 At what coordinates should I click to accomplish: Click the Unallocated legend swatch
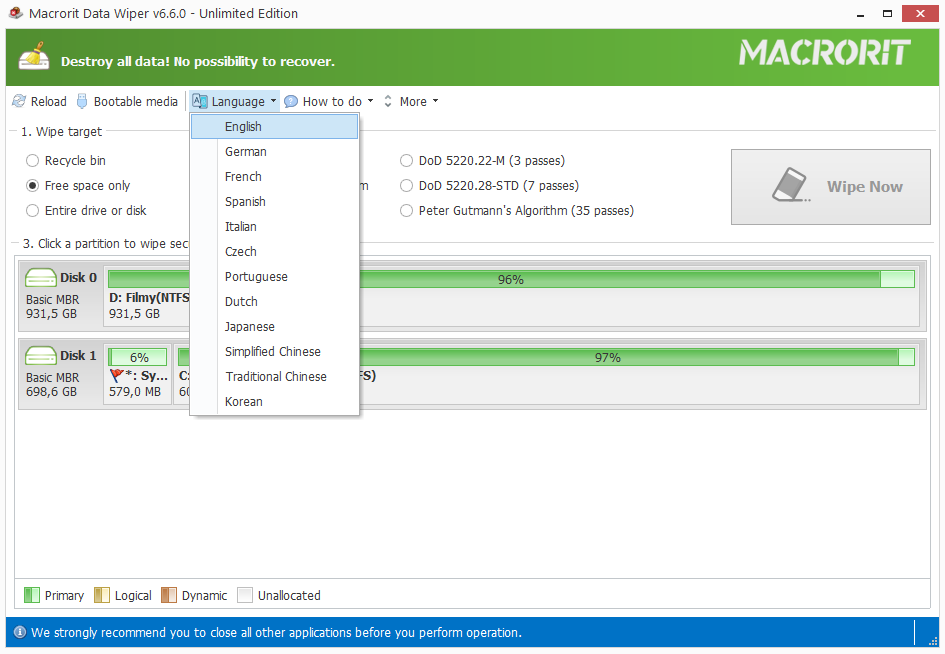(245, 596)
